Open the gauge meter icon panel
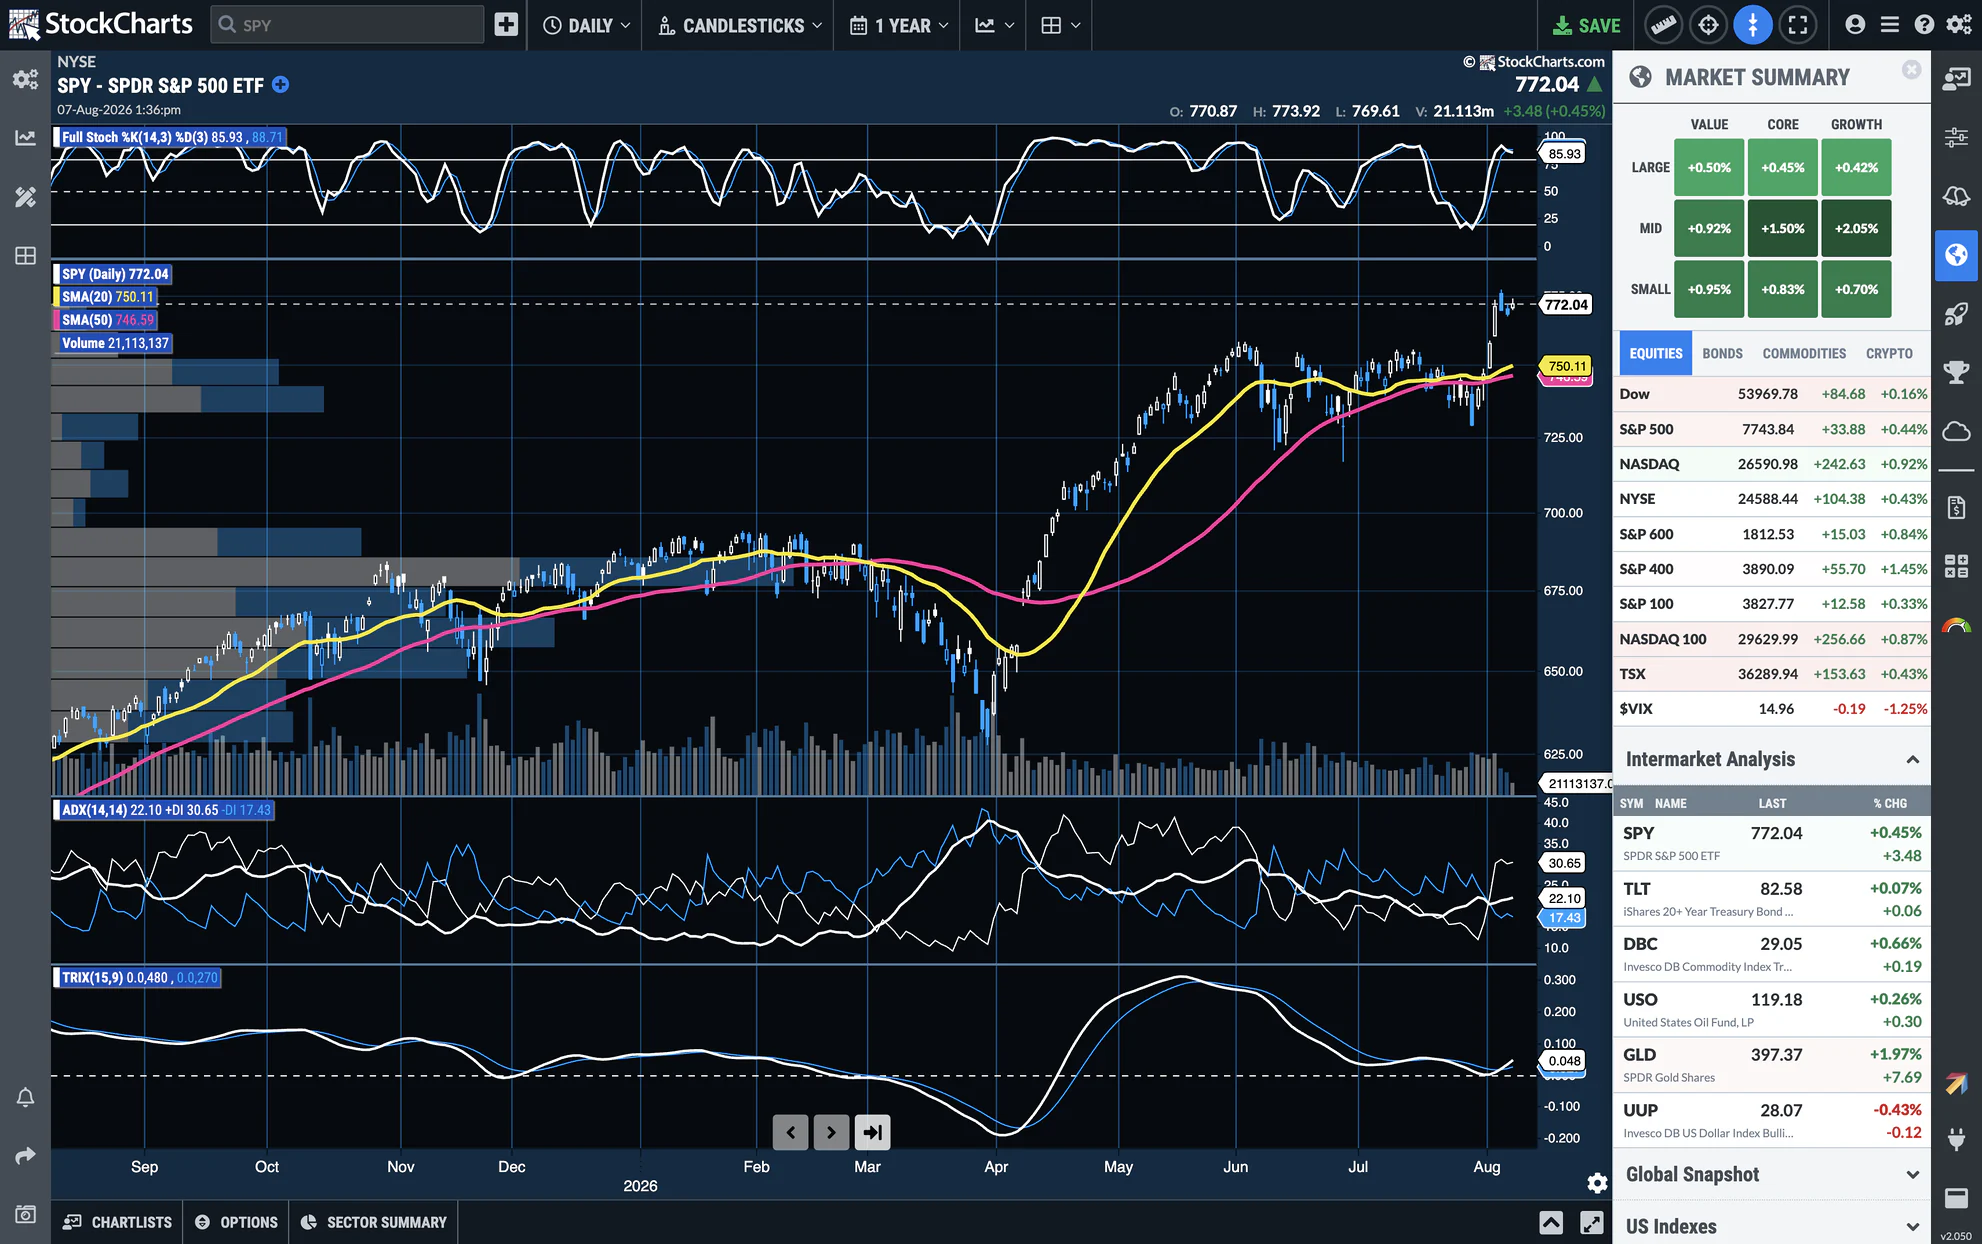 (1956, 626)
